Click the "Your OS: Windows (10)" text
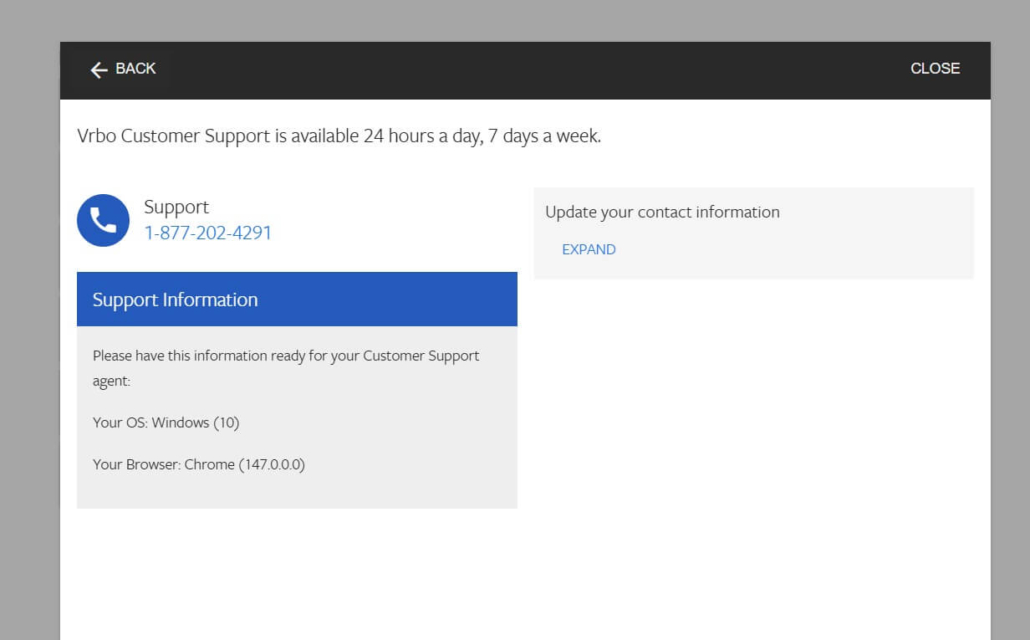 [x=166, y=423]
